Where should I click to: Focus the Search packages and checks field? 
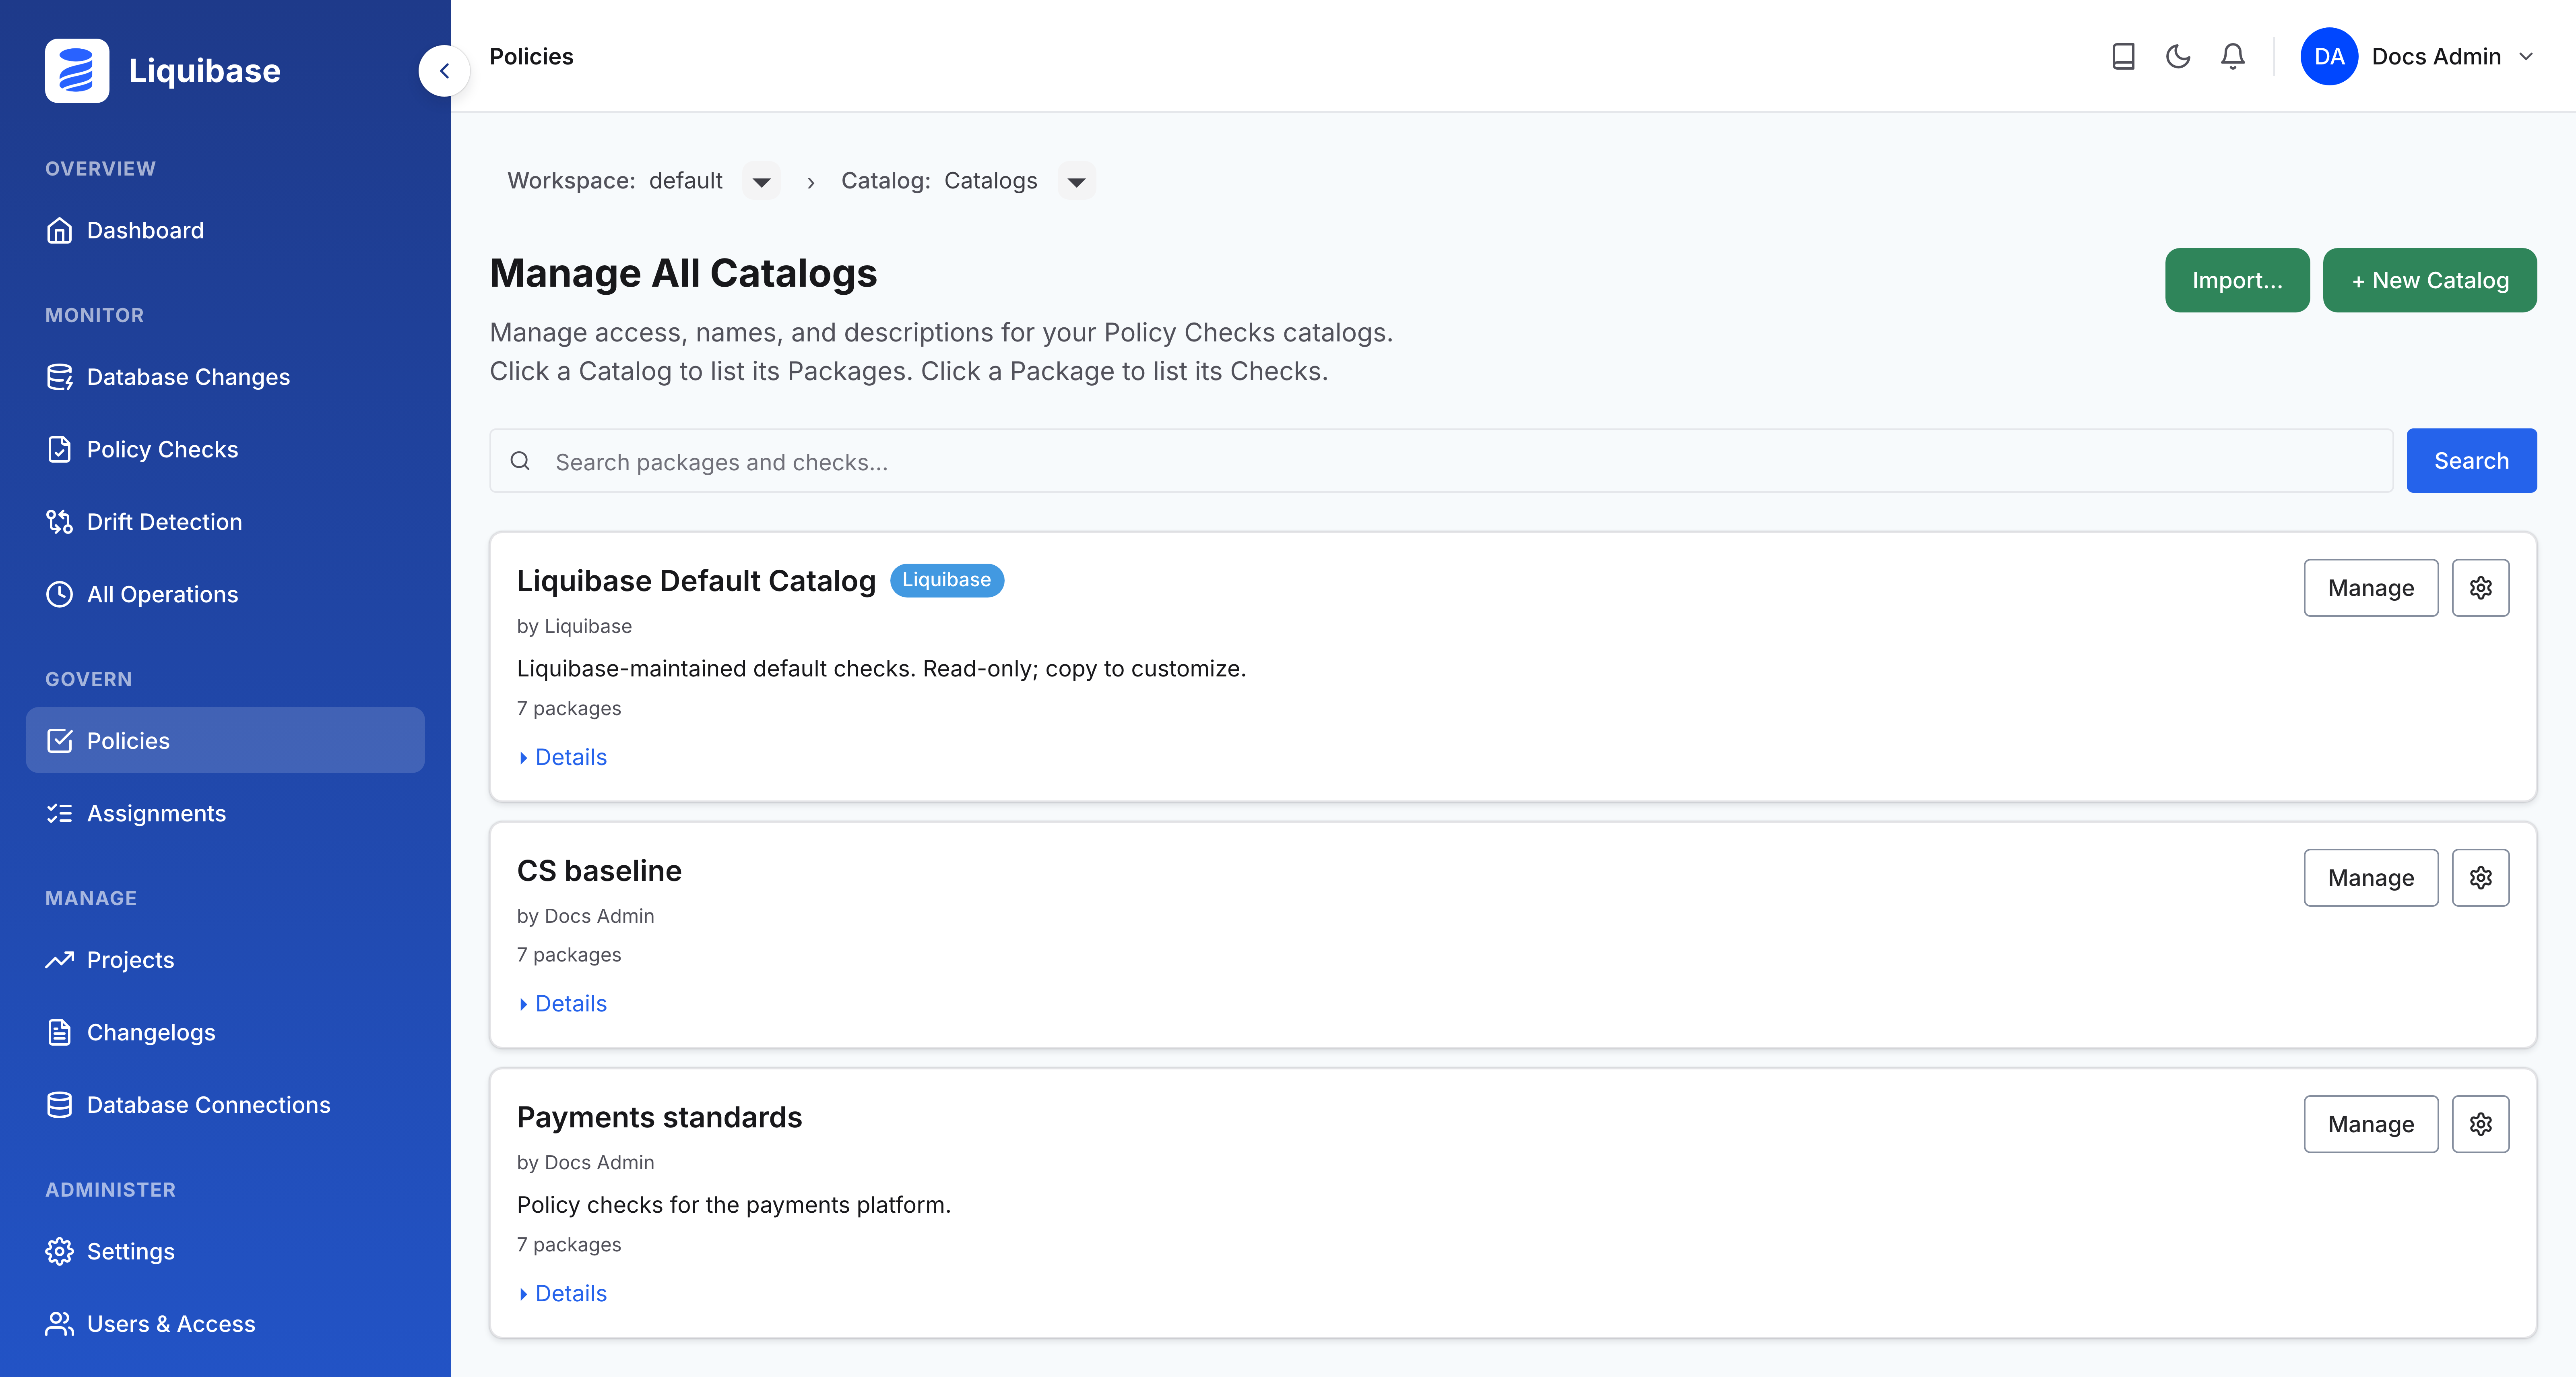[1441, 461]
